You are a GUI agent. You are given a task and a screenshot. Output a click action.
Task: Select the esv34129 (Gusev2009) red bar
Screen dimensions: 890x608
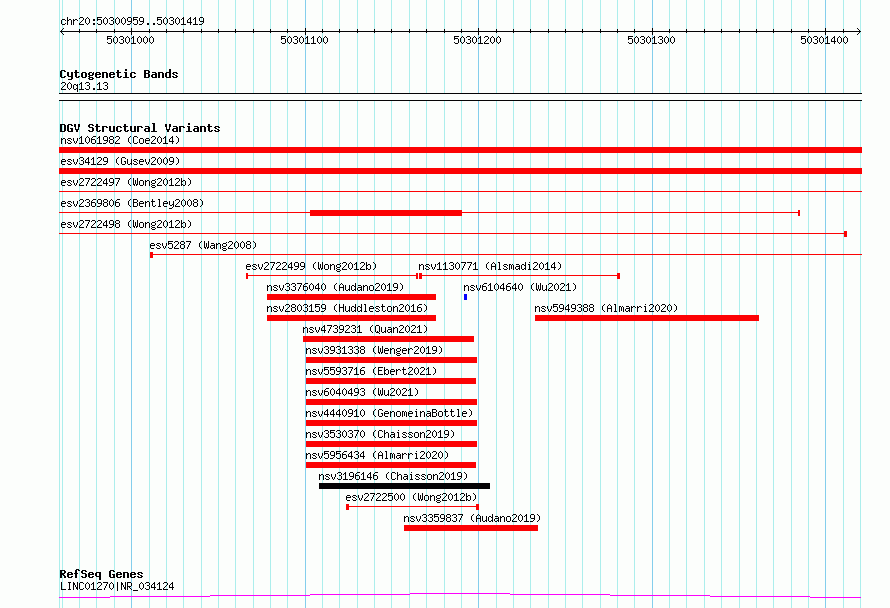460,171
